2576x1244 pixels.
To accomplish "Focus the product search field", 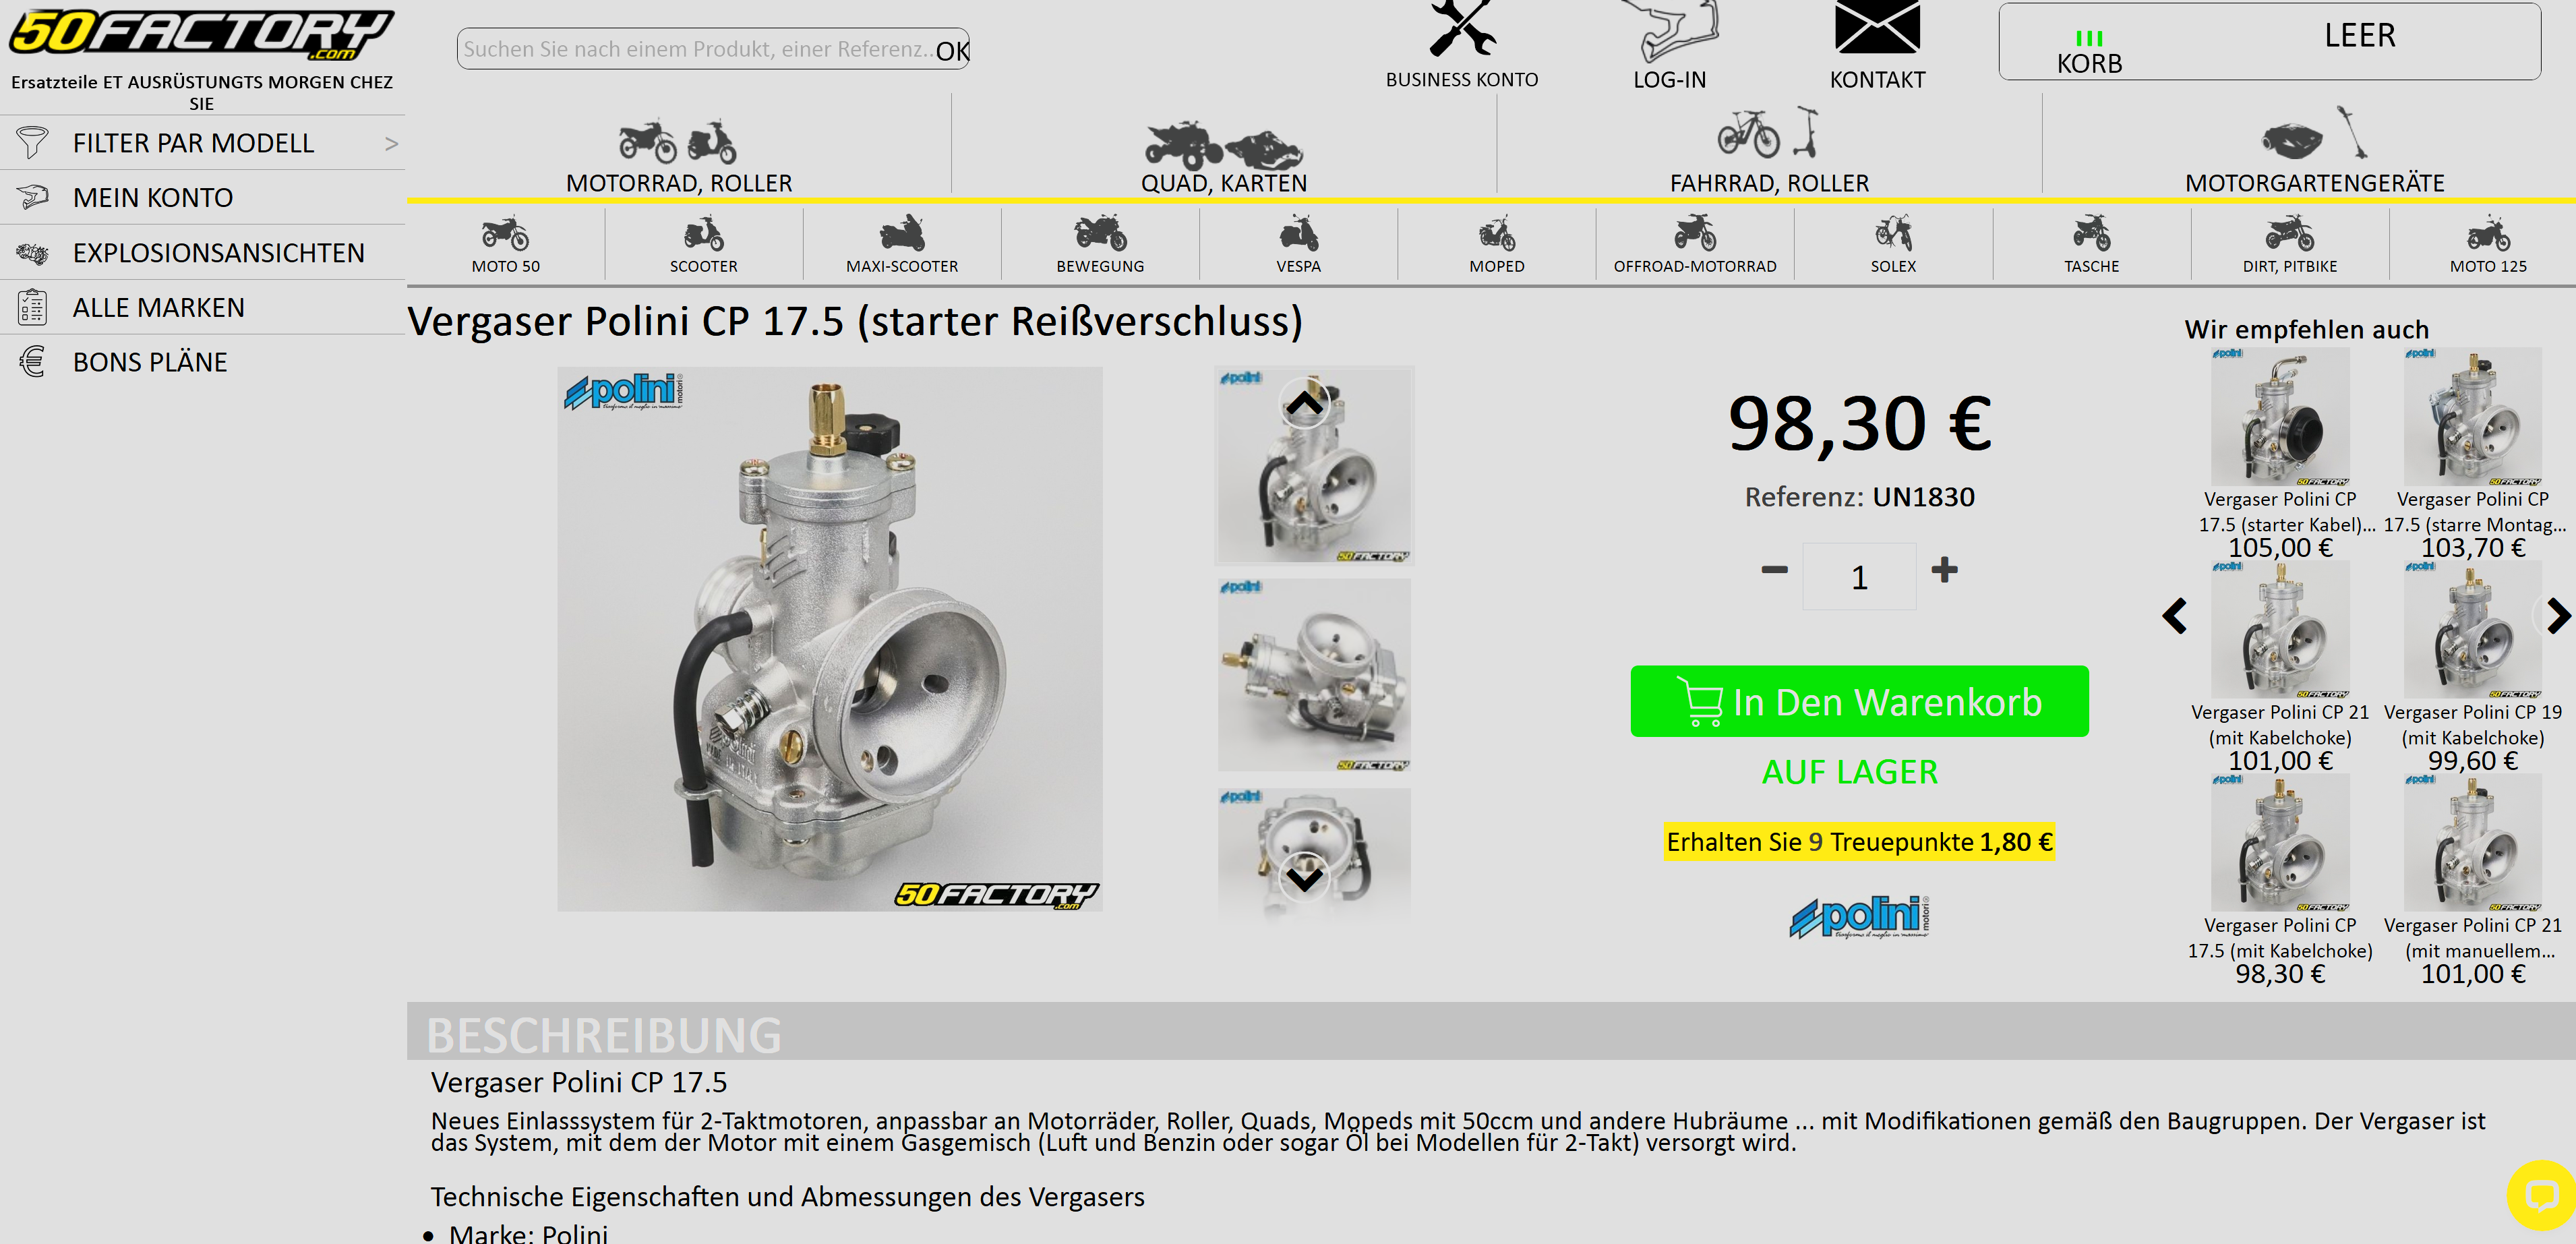I will [x=696, y=49].
